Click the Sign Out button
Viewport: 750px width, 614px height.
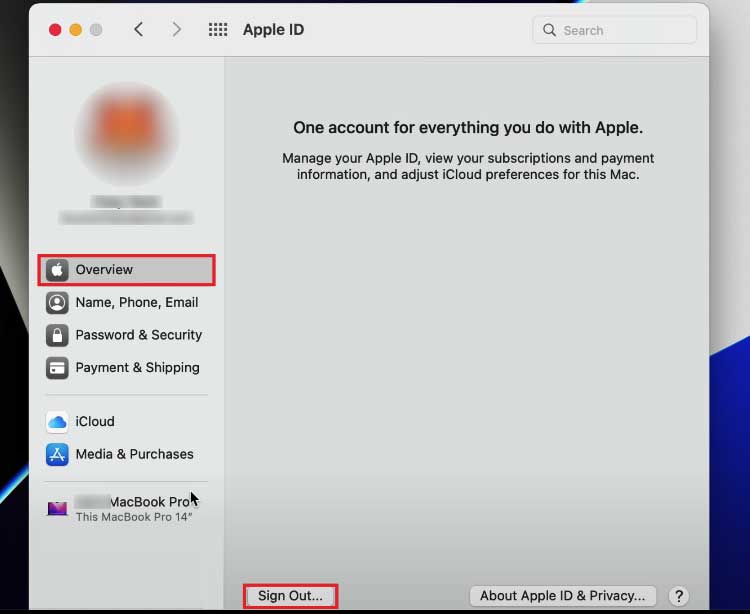[x=290, y=596]
